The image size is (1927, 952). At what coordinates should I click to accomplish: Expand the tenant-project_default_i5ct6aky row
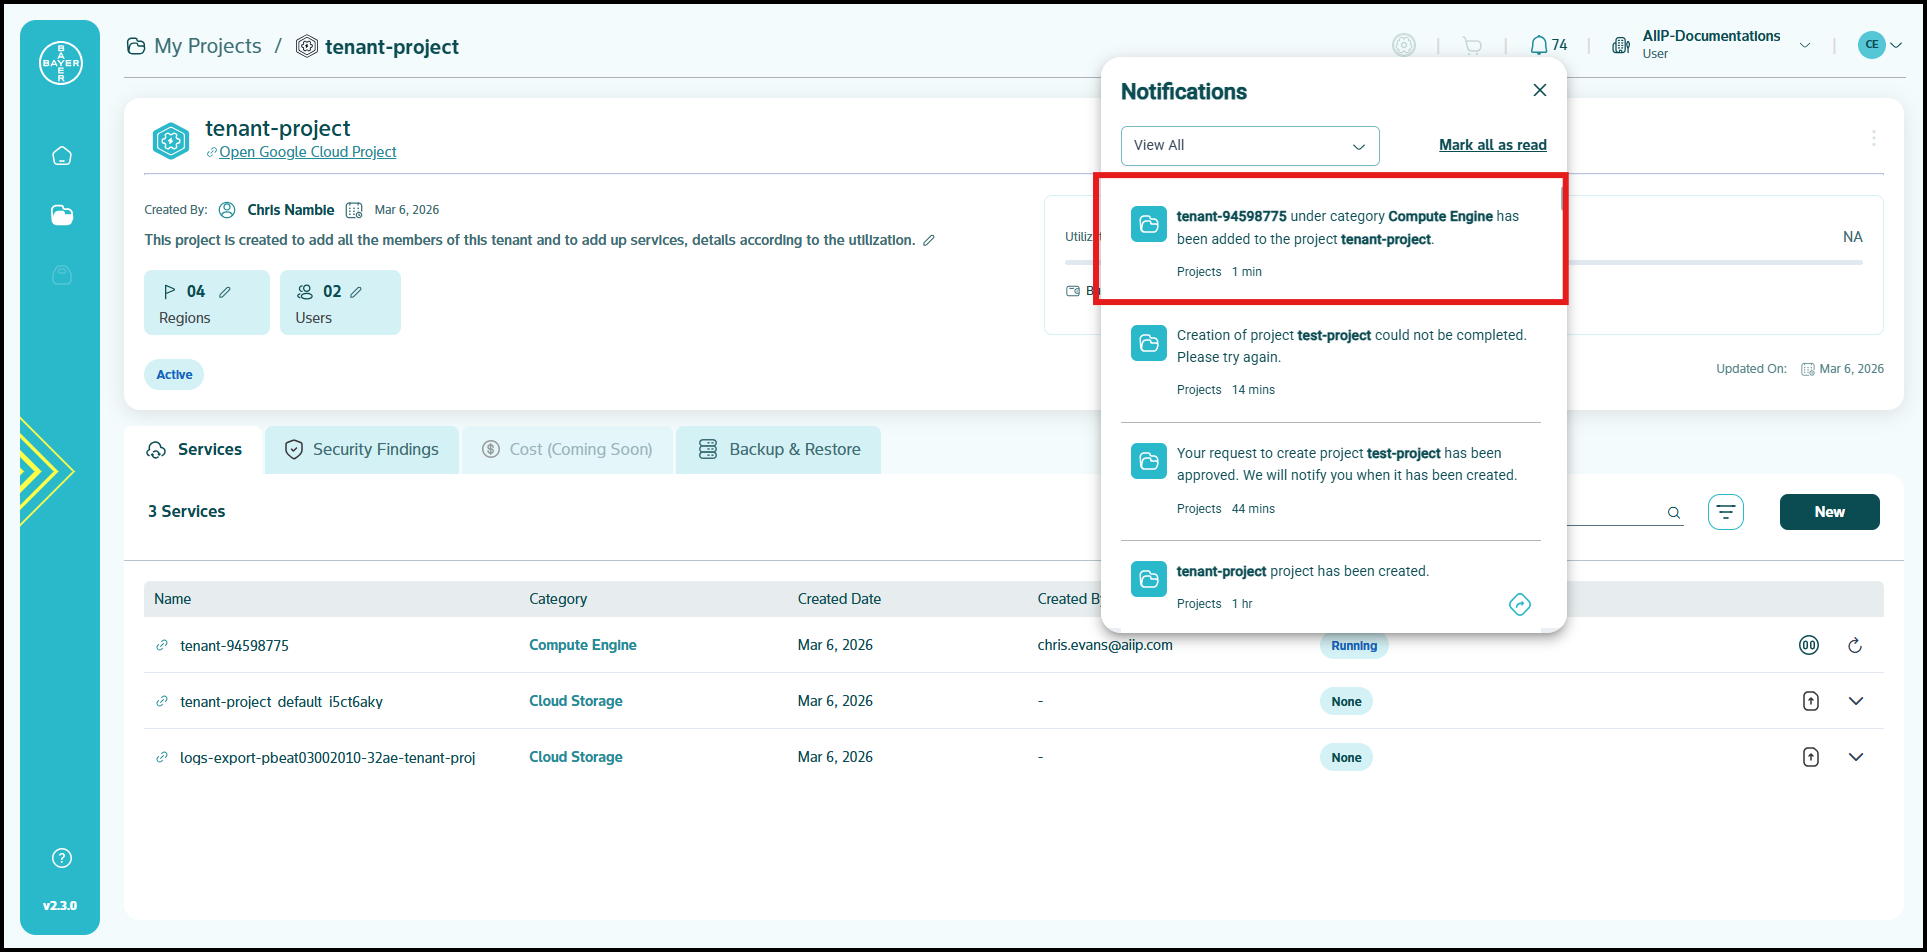(x=1856, y=701)
